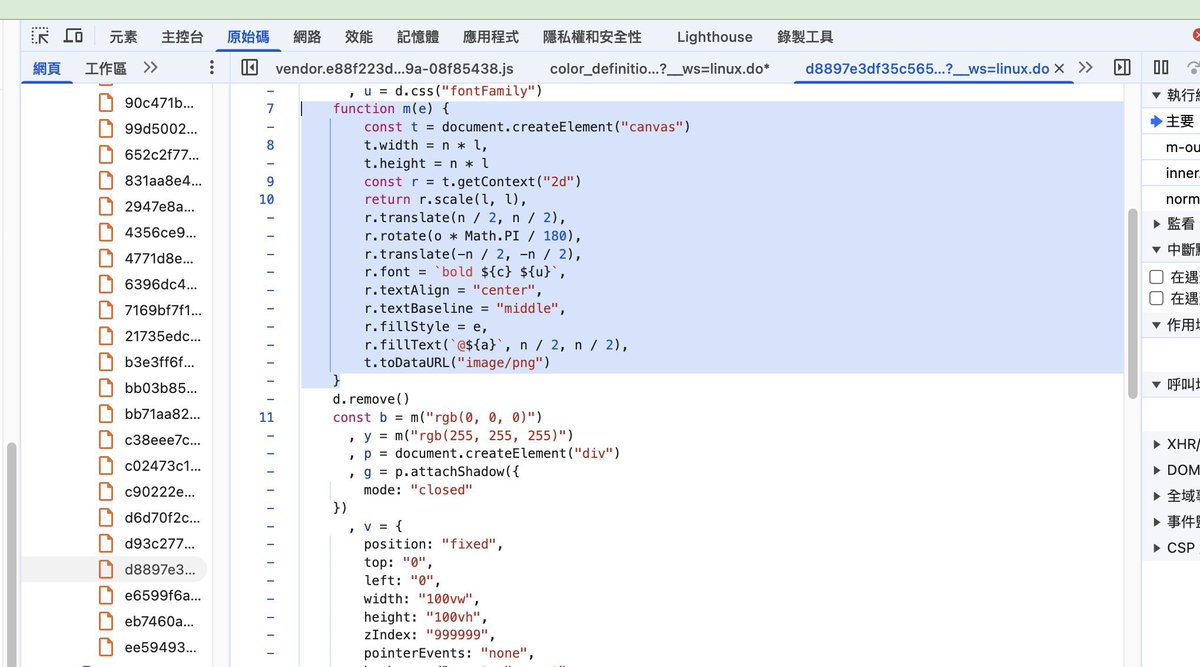This screenshot has width=1200, height=667.
Task: Switch to the 元素 panel tab
Action: coord(124,37)
